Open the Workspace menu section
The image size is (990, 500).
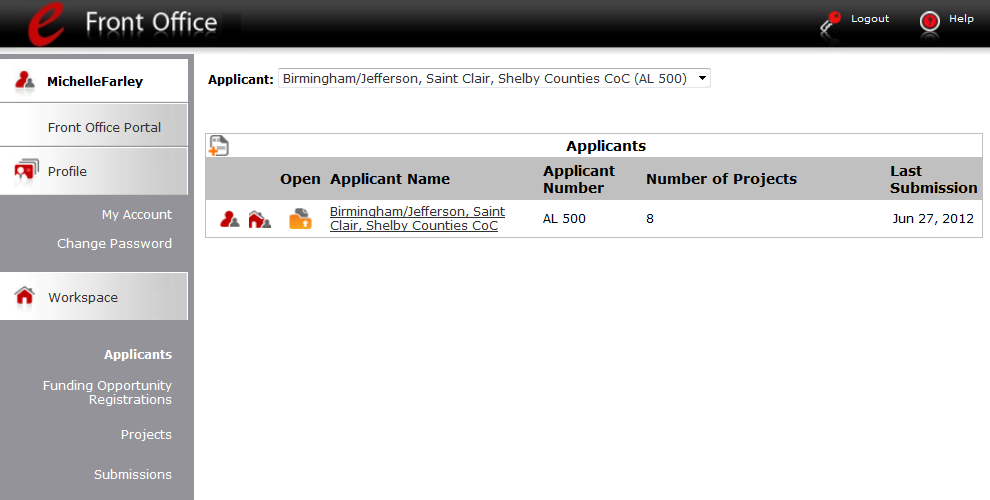[x=93, y=296]
